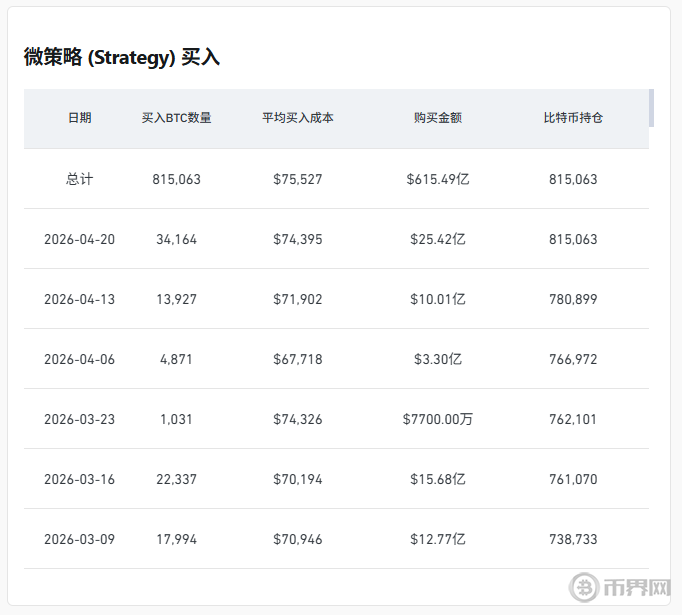This screenshot has width=682, height=615.
Task: Click the table's vertical scrollbar thumb
Action: pyautogui.click(x=651, y=108)
